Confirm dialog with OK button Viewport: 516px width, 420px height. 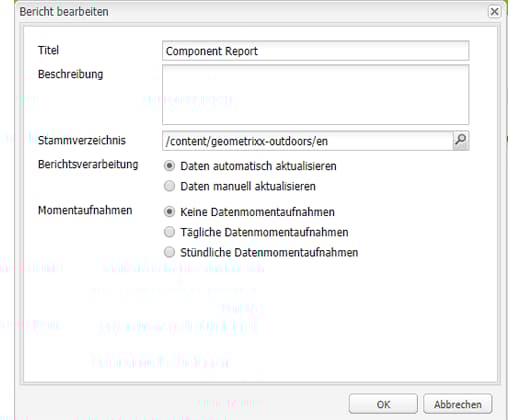point(383,404)
